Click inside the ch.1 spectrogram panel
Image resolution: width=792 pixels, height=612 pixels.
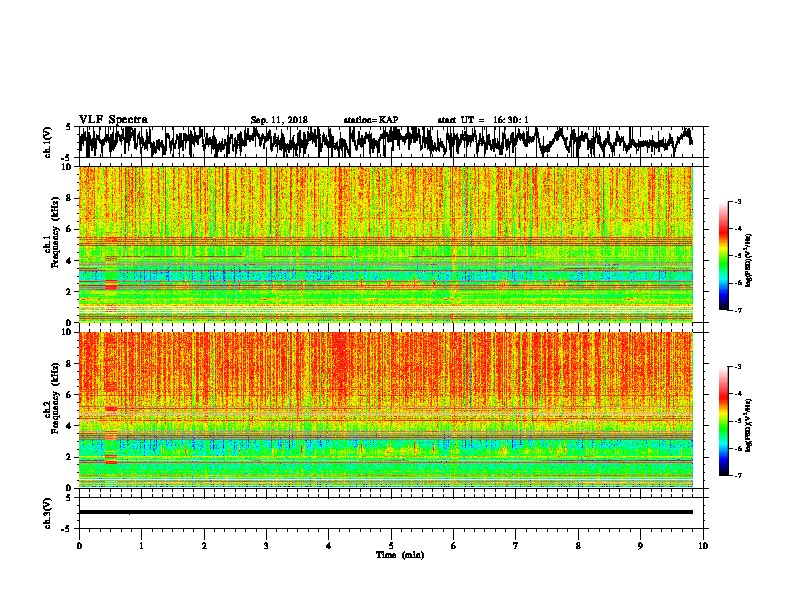pos(385,244)
